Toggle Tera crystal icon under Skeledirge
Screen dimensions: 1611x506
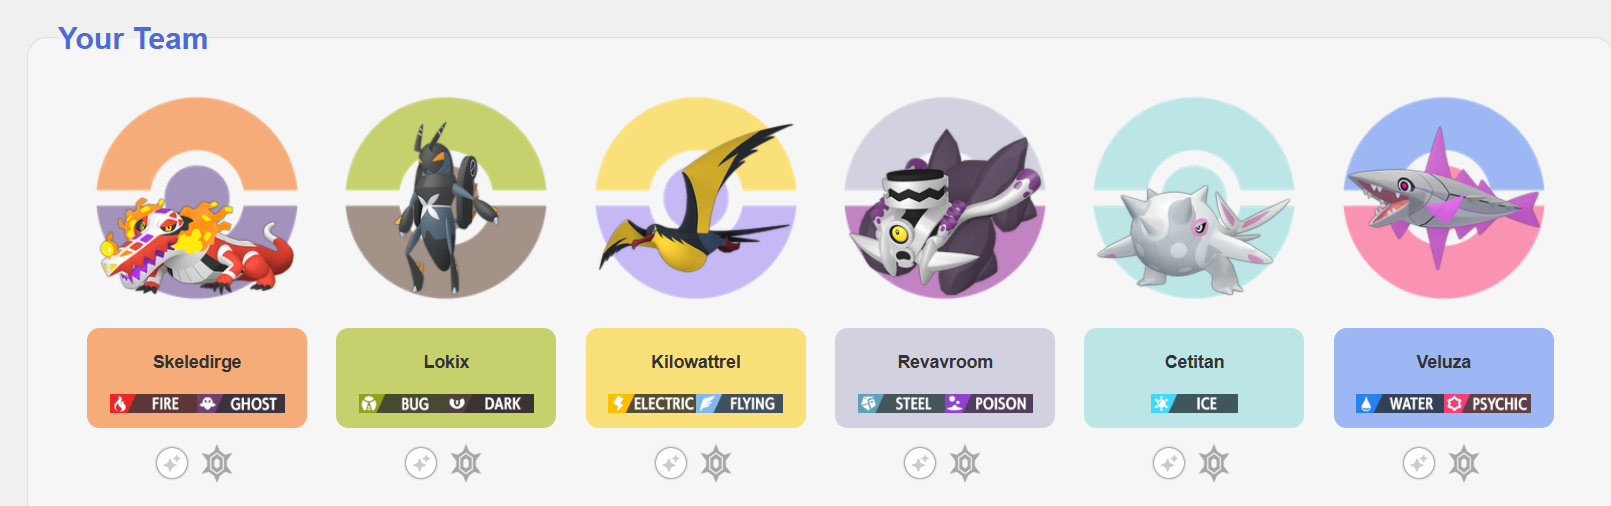(x=217, y=463)
